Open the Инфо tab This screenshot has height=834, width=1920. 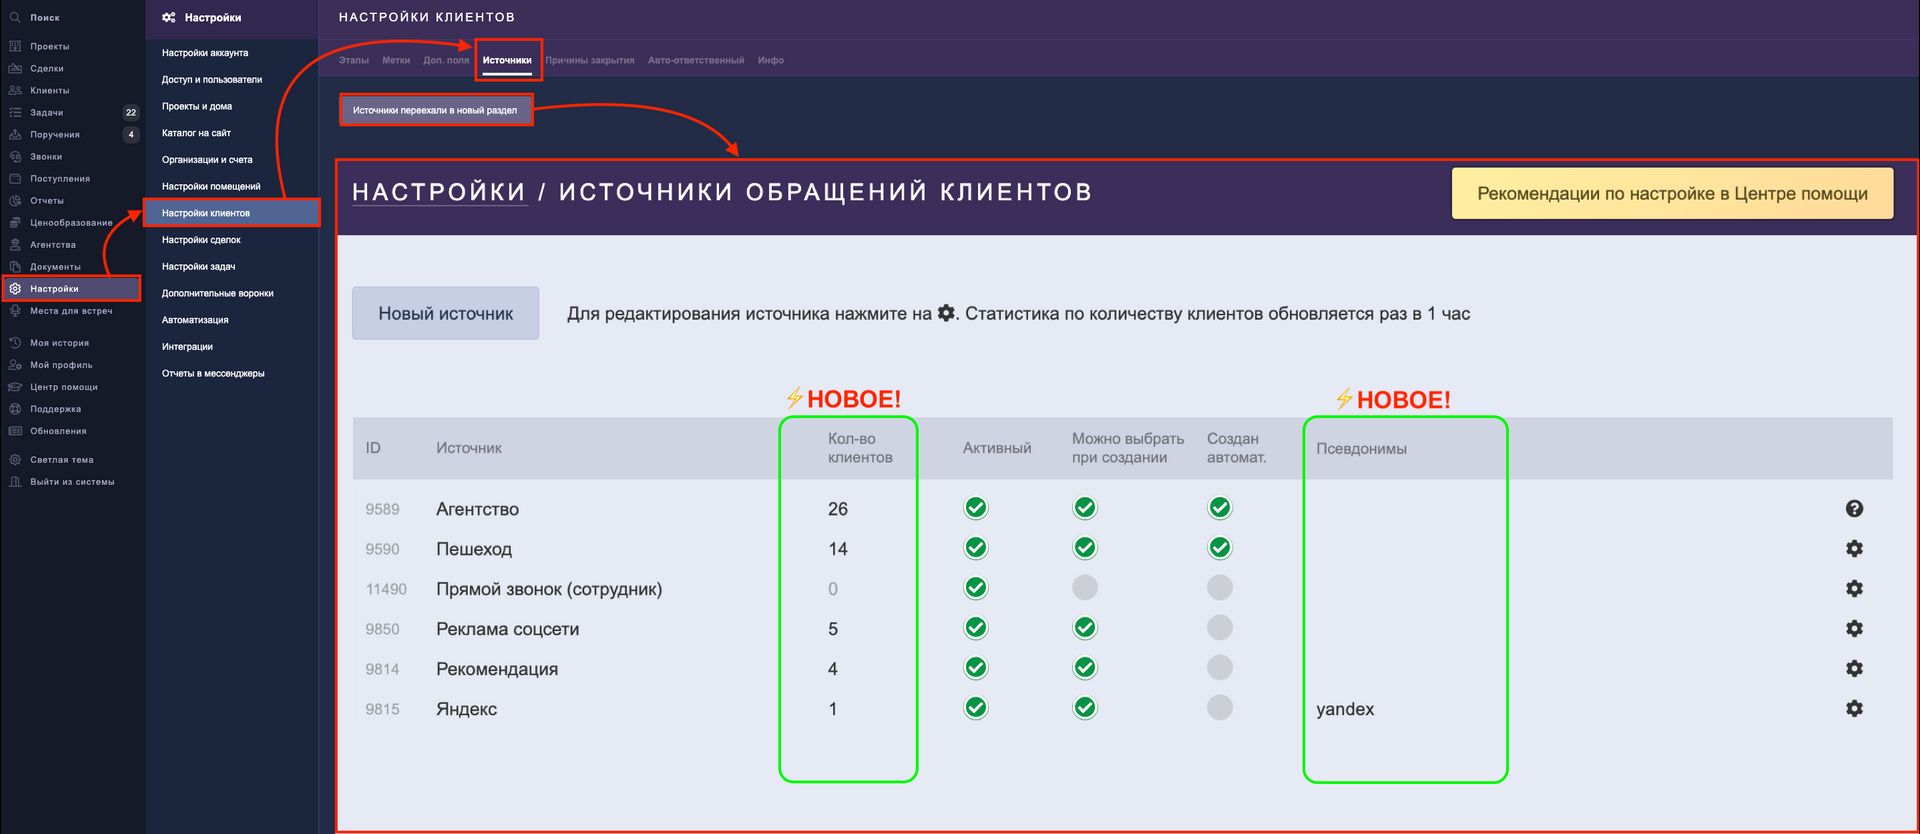point(771,60)
